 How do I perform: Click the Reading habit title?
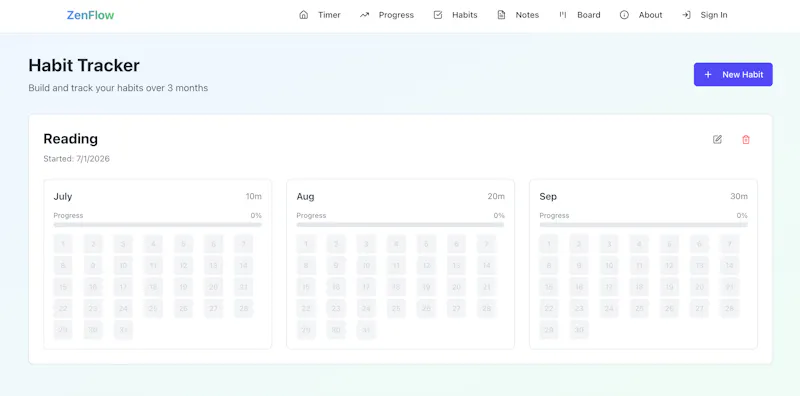70,139
